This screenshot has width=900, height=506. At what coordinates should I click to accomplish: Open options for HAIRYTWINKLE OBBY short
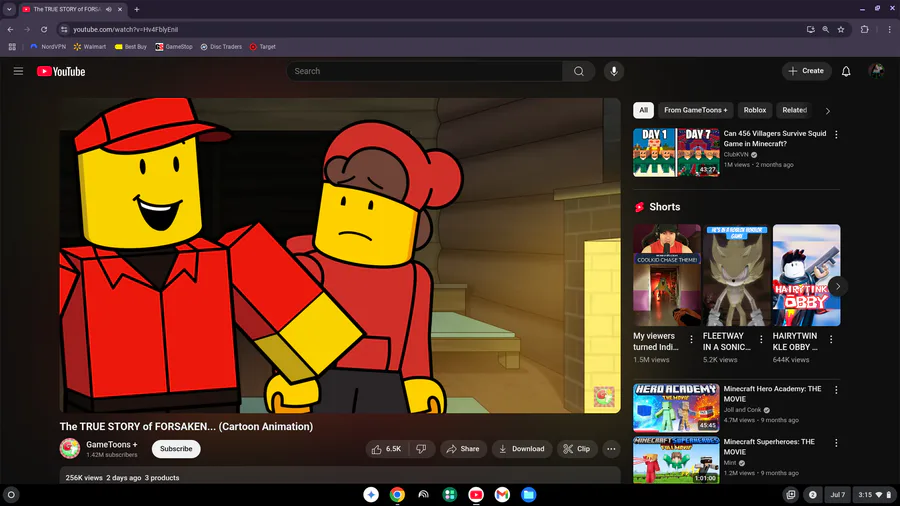coord(831,339)
